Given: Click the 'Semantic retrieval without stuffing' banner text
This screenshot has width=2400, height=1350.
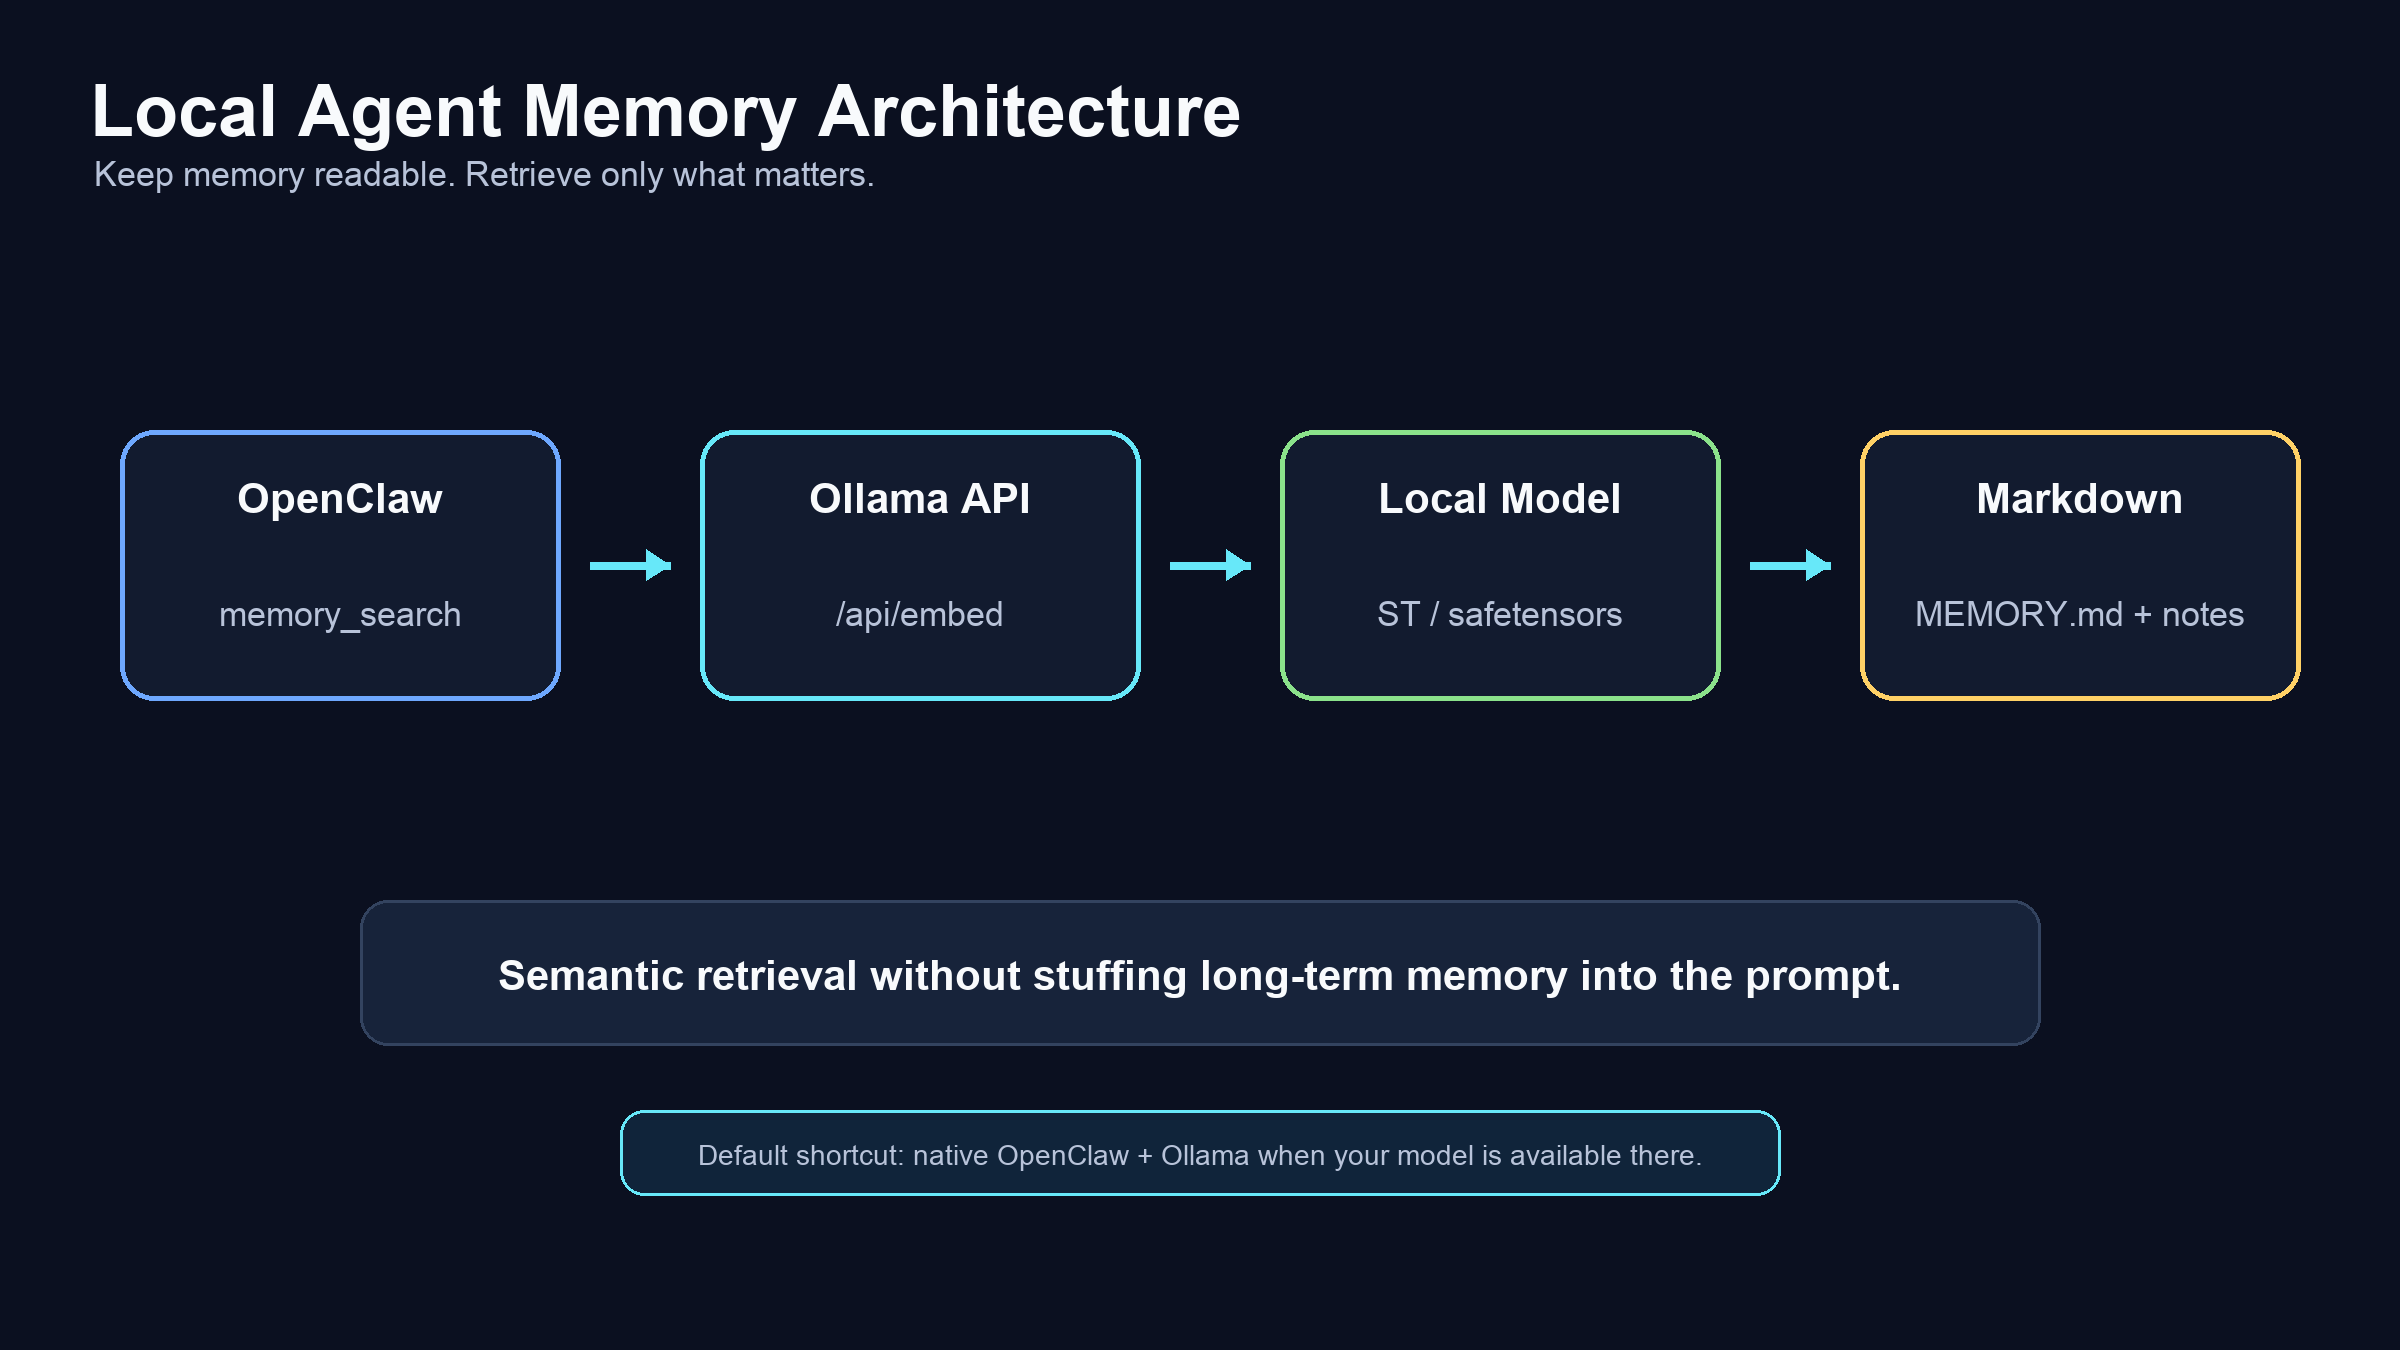Looking at the screenshot, I should tap(1200, 976).
